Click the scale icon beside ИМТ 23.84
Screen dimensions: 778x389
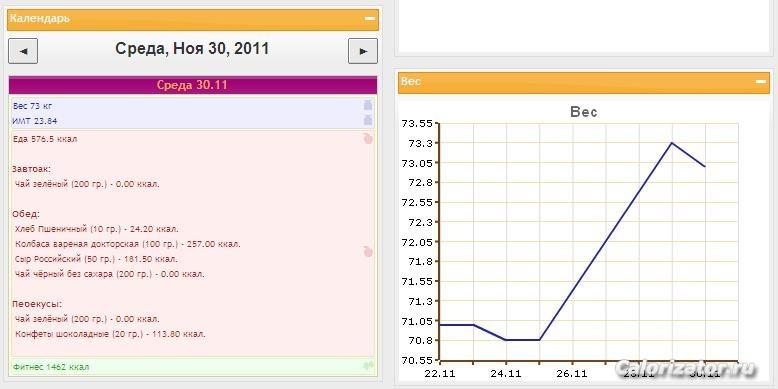(x=368, y=120)
